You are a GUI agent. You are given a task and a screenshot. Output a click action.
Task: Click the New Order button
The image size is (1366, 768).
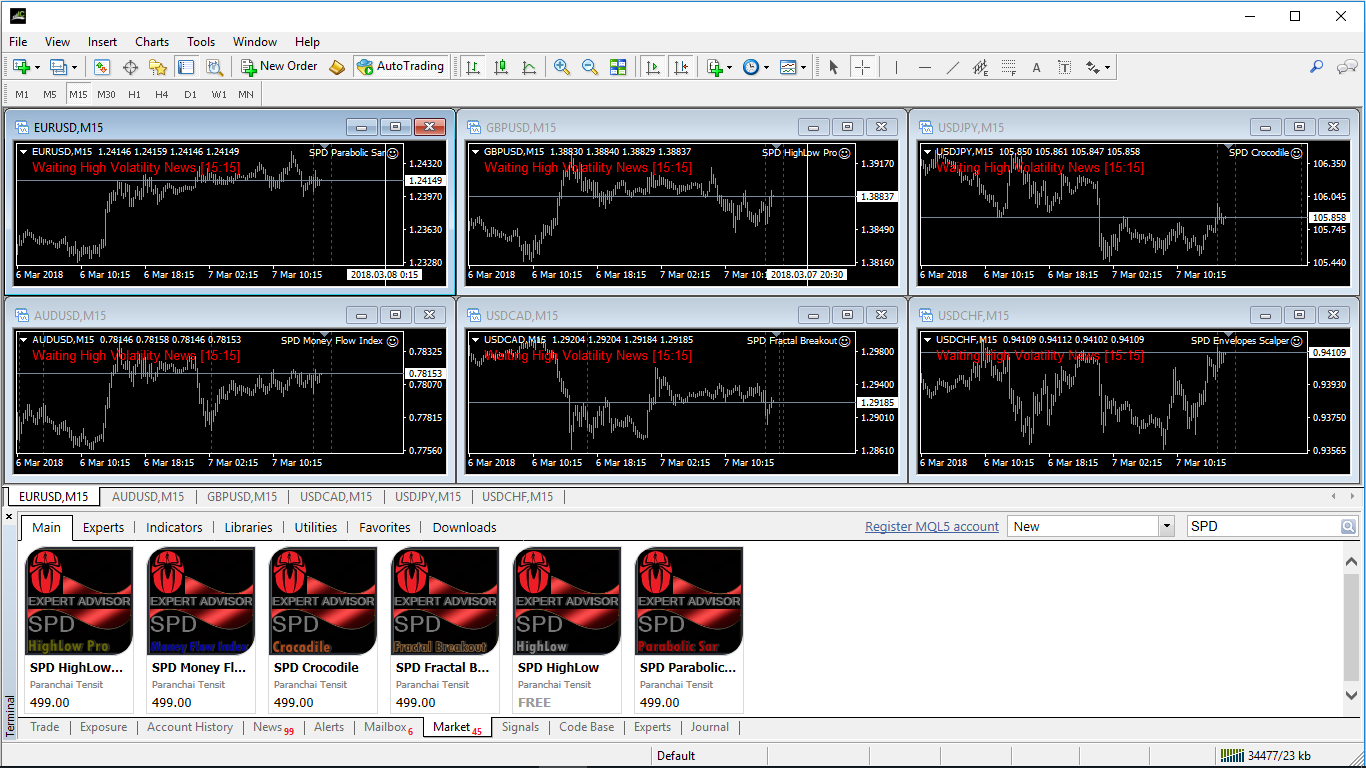pyautogui.click(x=279, y=67)
